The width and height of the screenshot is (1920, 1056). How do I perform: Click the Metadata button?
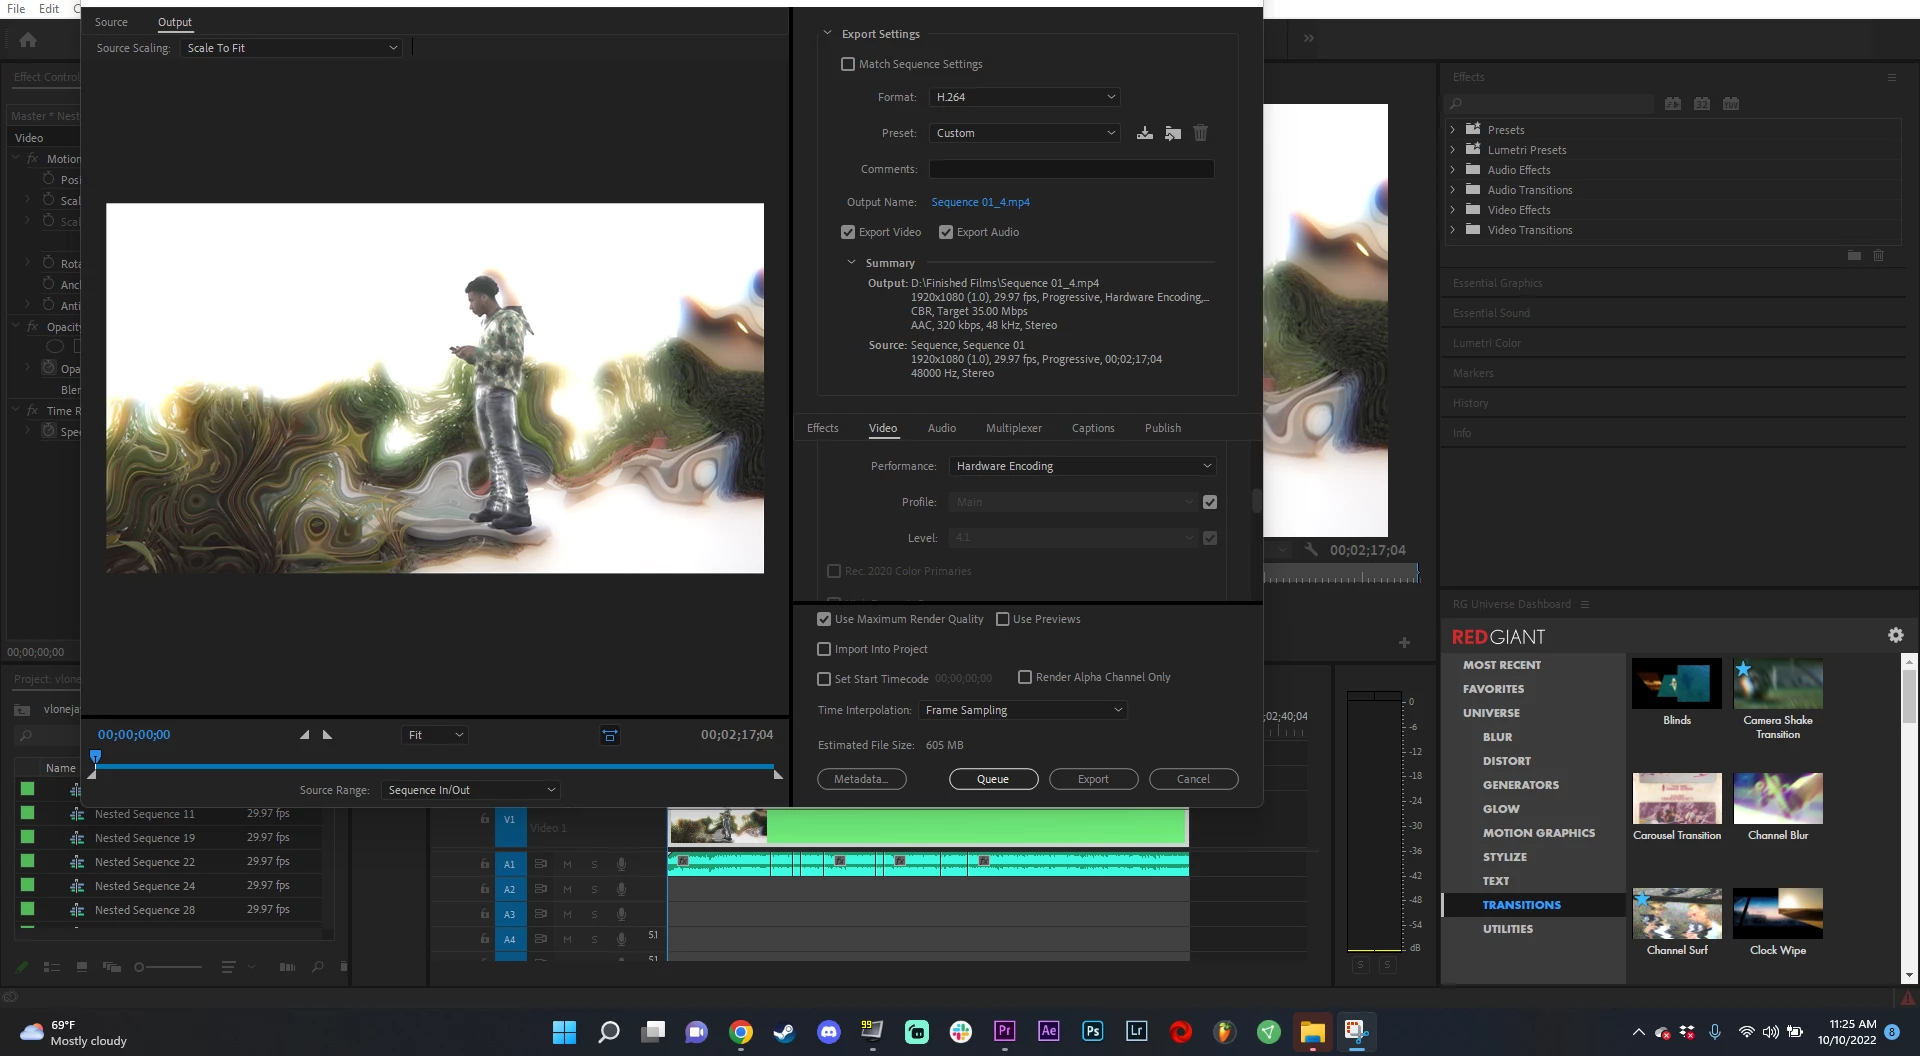(x=862, y=779)
